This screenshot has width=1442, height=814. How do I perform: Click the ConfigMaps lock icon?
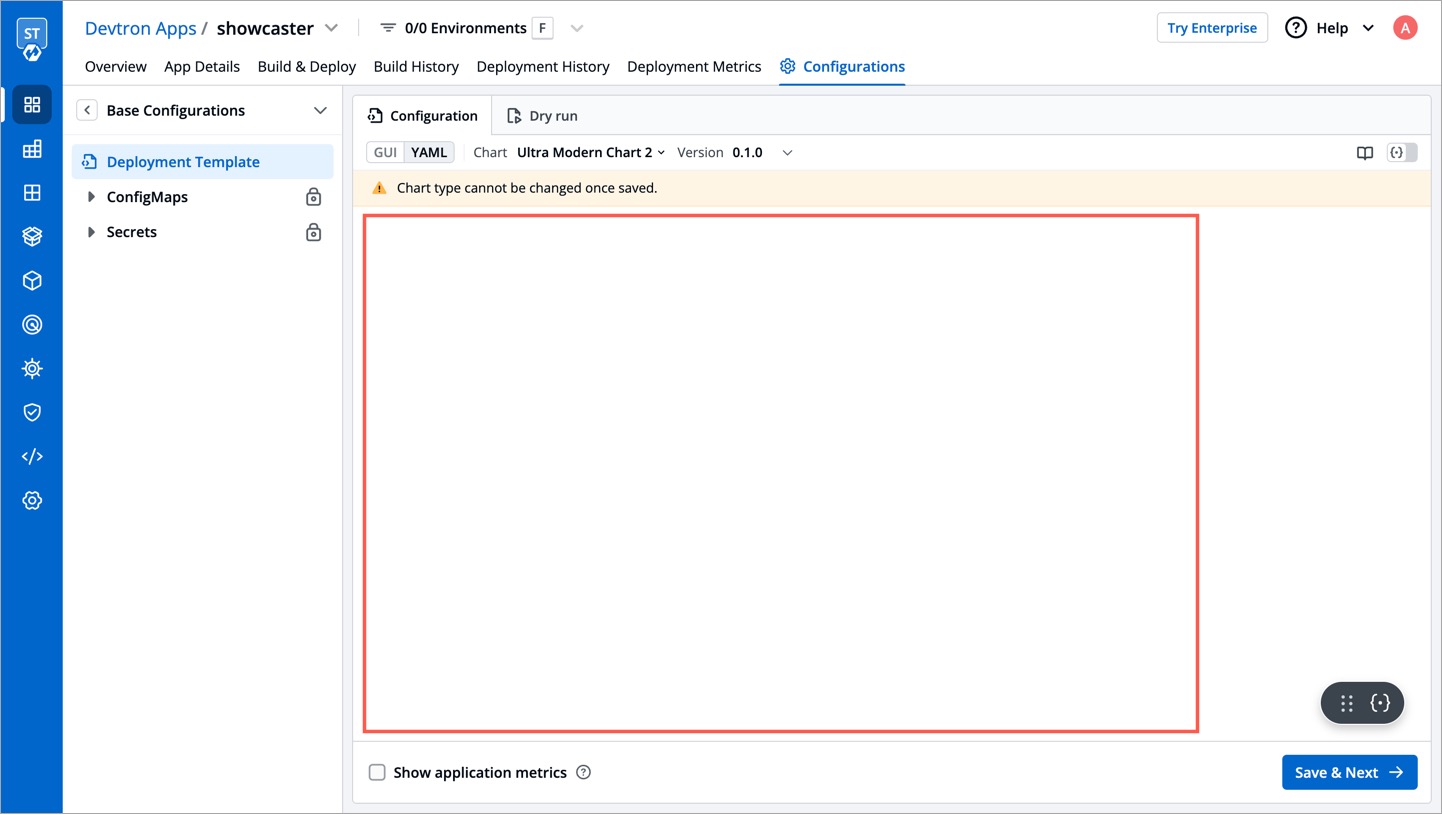coord(313,198)
